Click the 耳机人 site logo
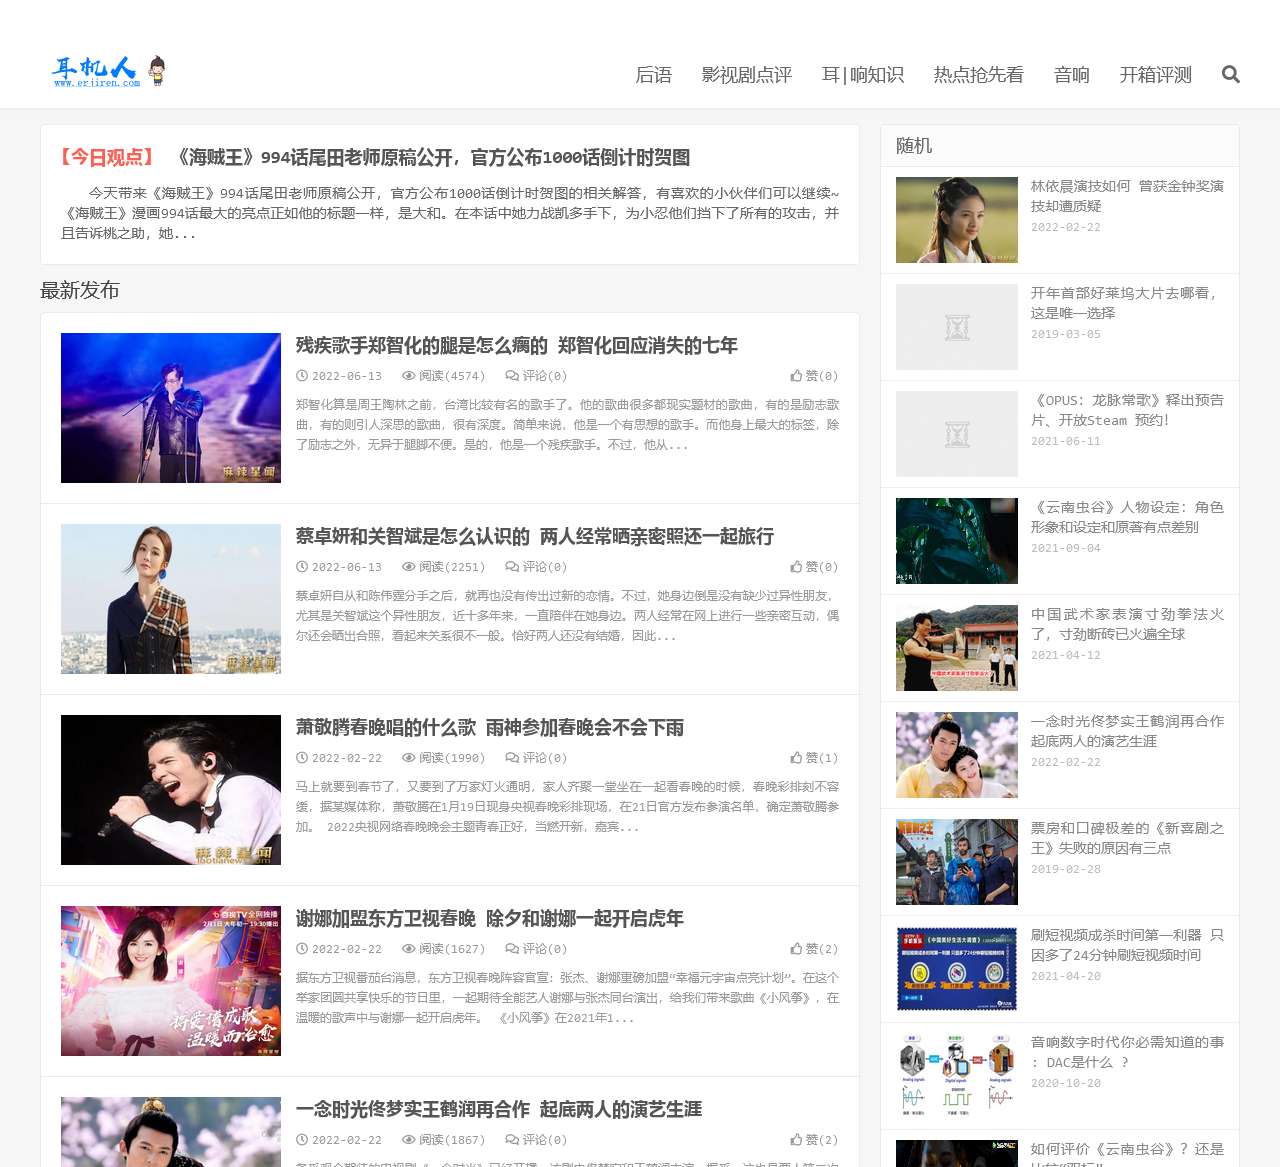The height and width of the screenshot is (1167, 1280). (108, 71)
